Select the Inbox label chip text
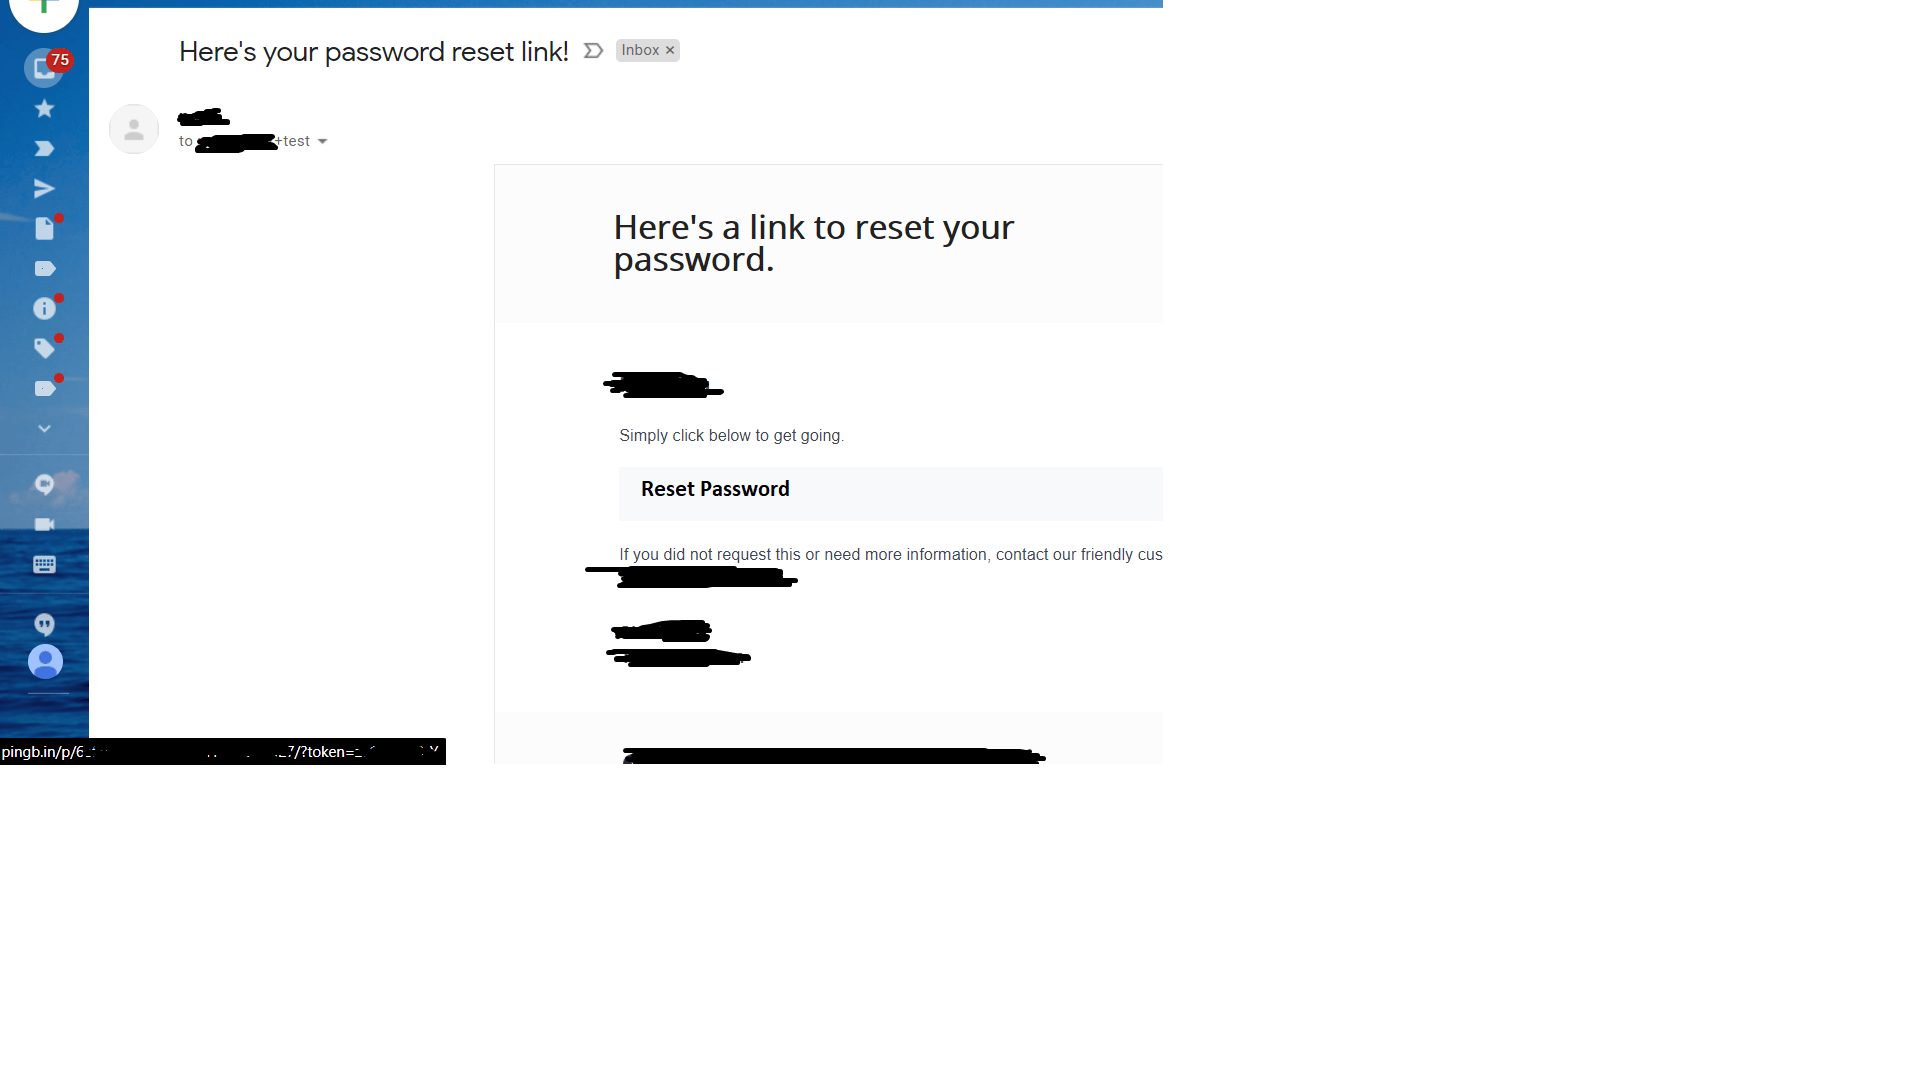This screenshot has height=1080, width=1920. [640, 50]
